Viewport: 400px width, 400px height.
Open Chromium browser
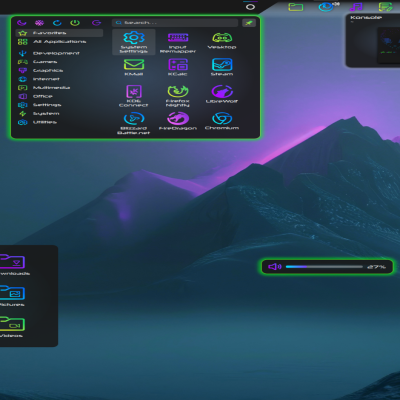222,121
